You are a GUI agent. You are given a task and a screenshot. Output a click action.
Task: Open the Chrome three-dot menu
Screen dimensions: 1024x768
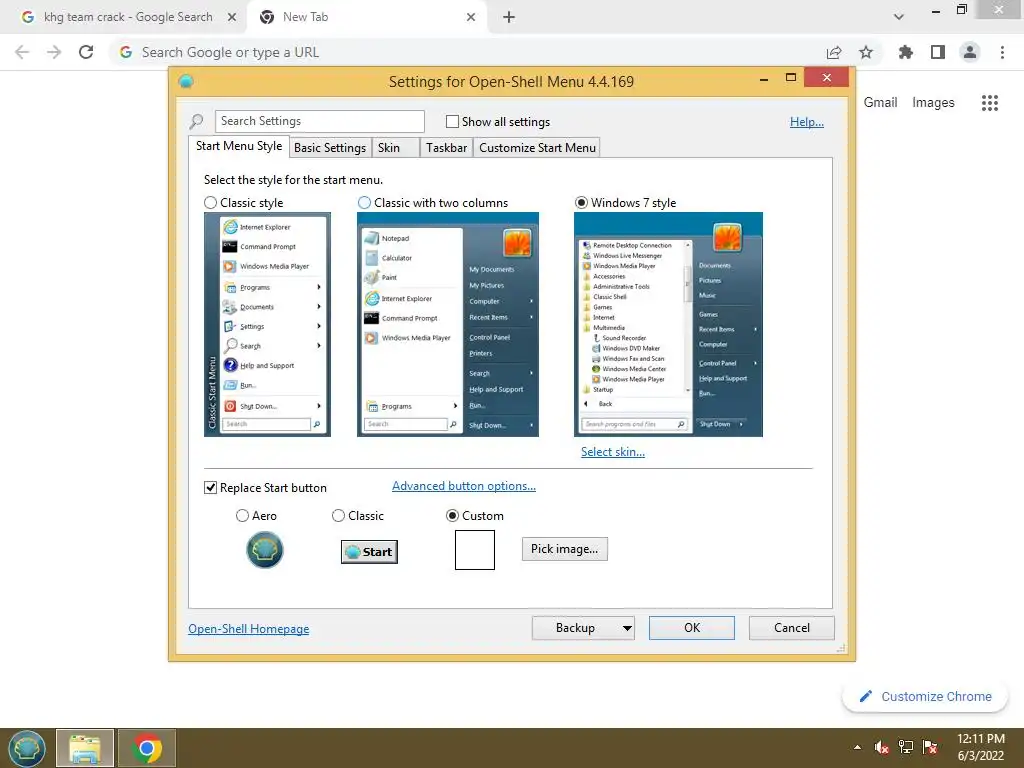tap(1002, 52)
